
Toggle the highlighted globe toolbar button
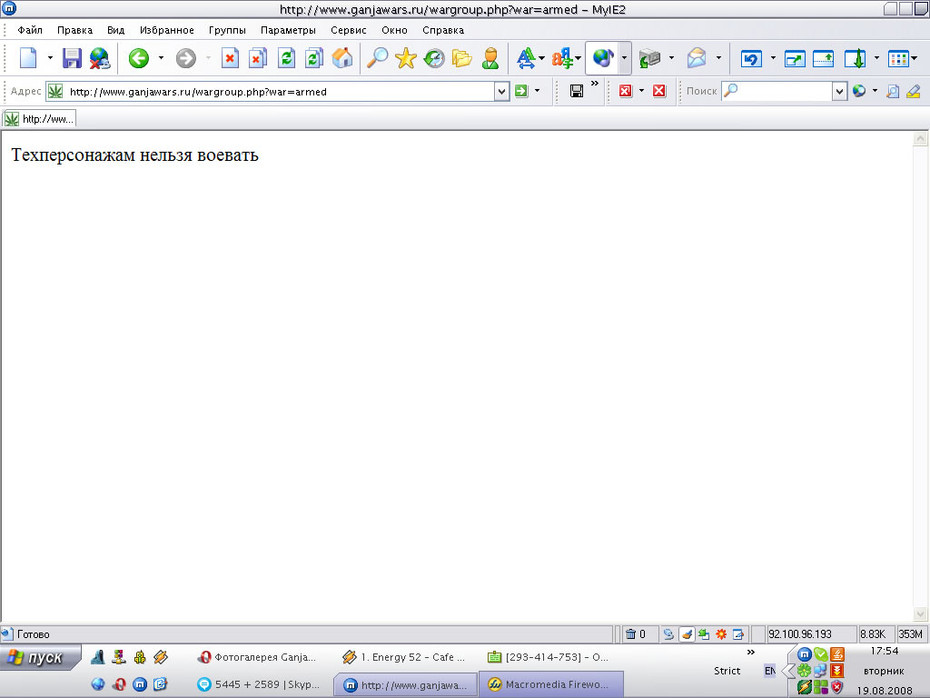pos(603,58)
